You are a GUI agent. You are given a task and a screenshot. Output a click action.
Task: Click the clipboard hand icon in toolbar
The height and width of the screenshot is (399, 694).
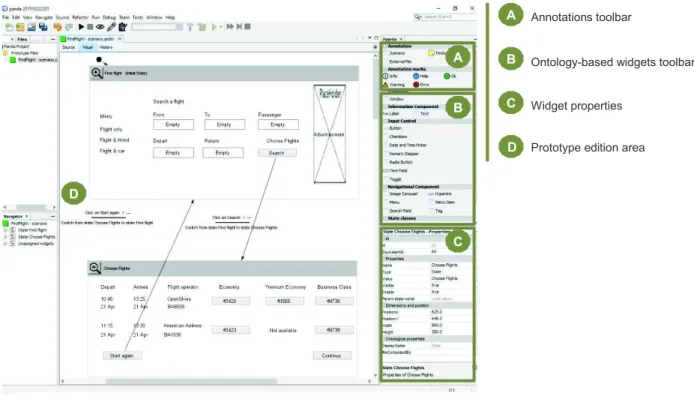[x=123, y=27]
